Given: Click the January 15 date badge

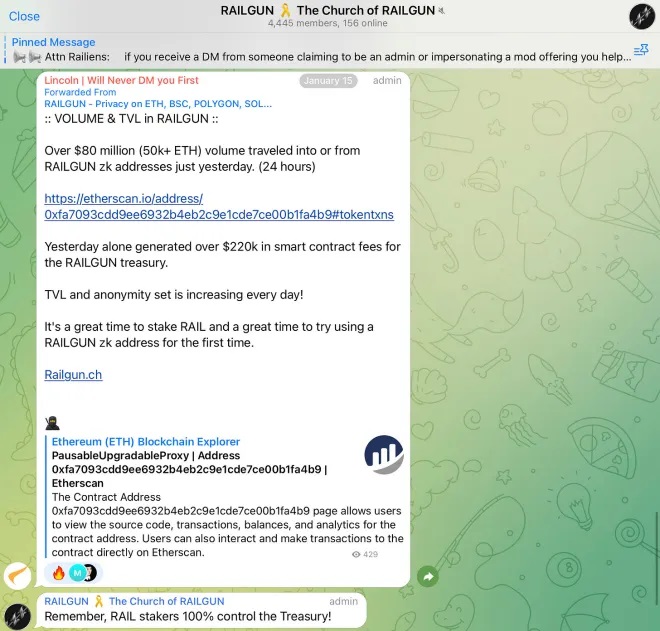Looking at the screenshot, I should [x=327, y=81].
